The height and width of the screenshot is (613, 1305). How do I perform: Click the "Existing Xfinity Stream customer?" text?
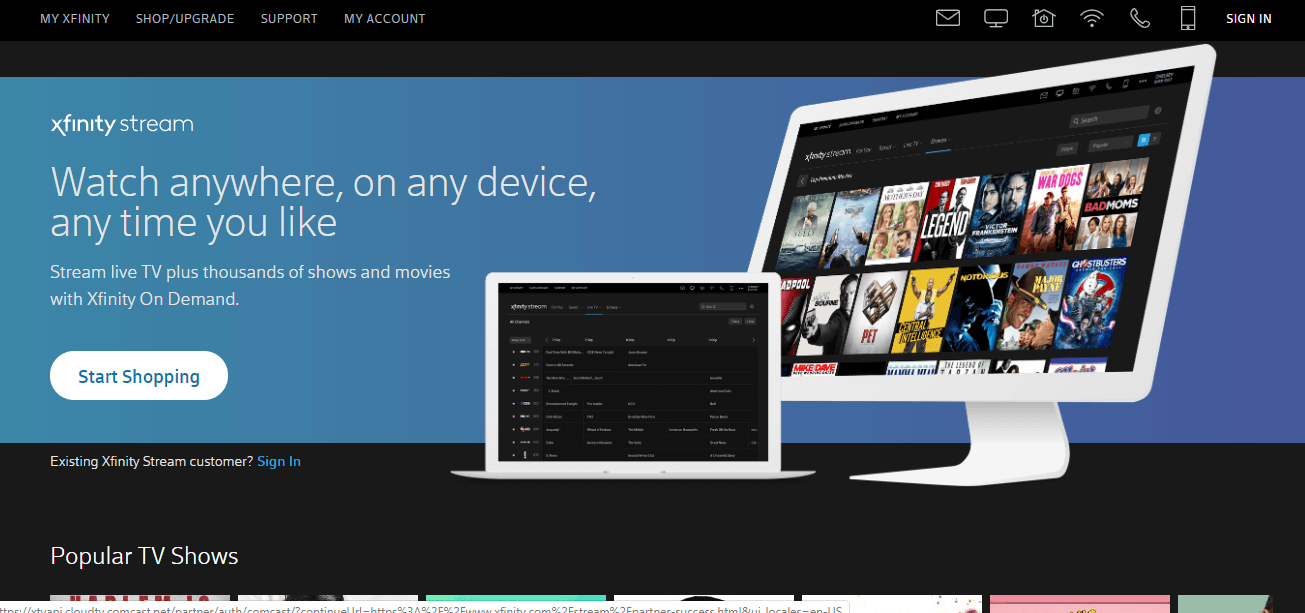pos(151,461)
